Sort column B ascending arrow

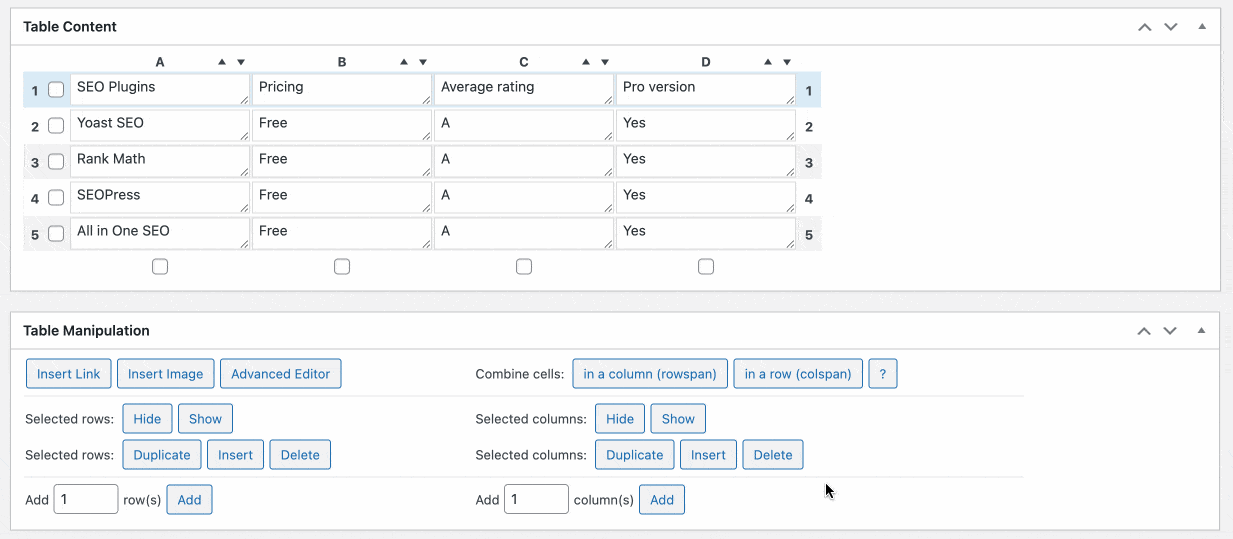[x=404, y=62]
